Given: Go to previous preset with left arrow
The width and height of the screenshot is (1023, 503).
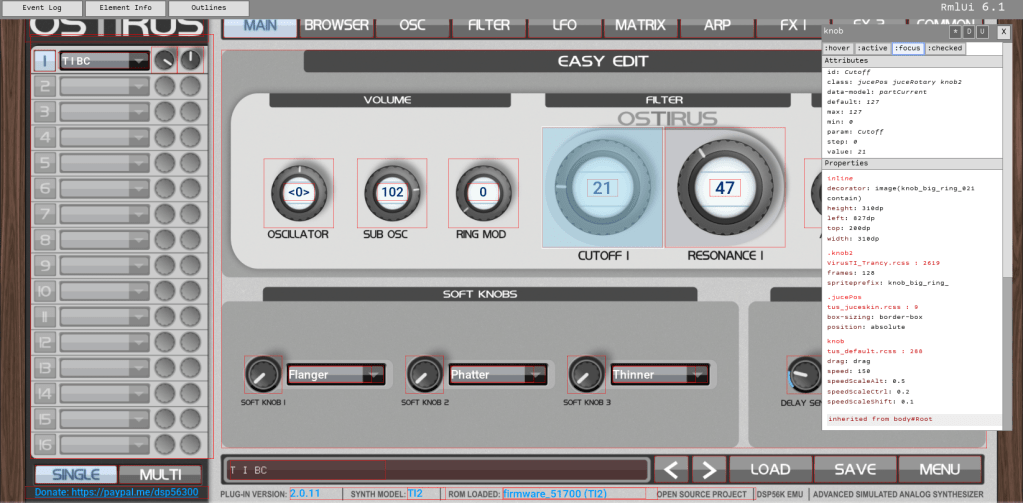Looking at the screenshot, I should pyautogui.click(x=673, y=469).
